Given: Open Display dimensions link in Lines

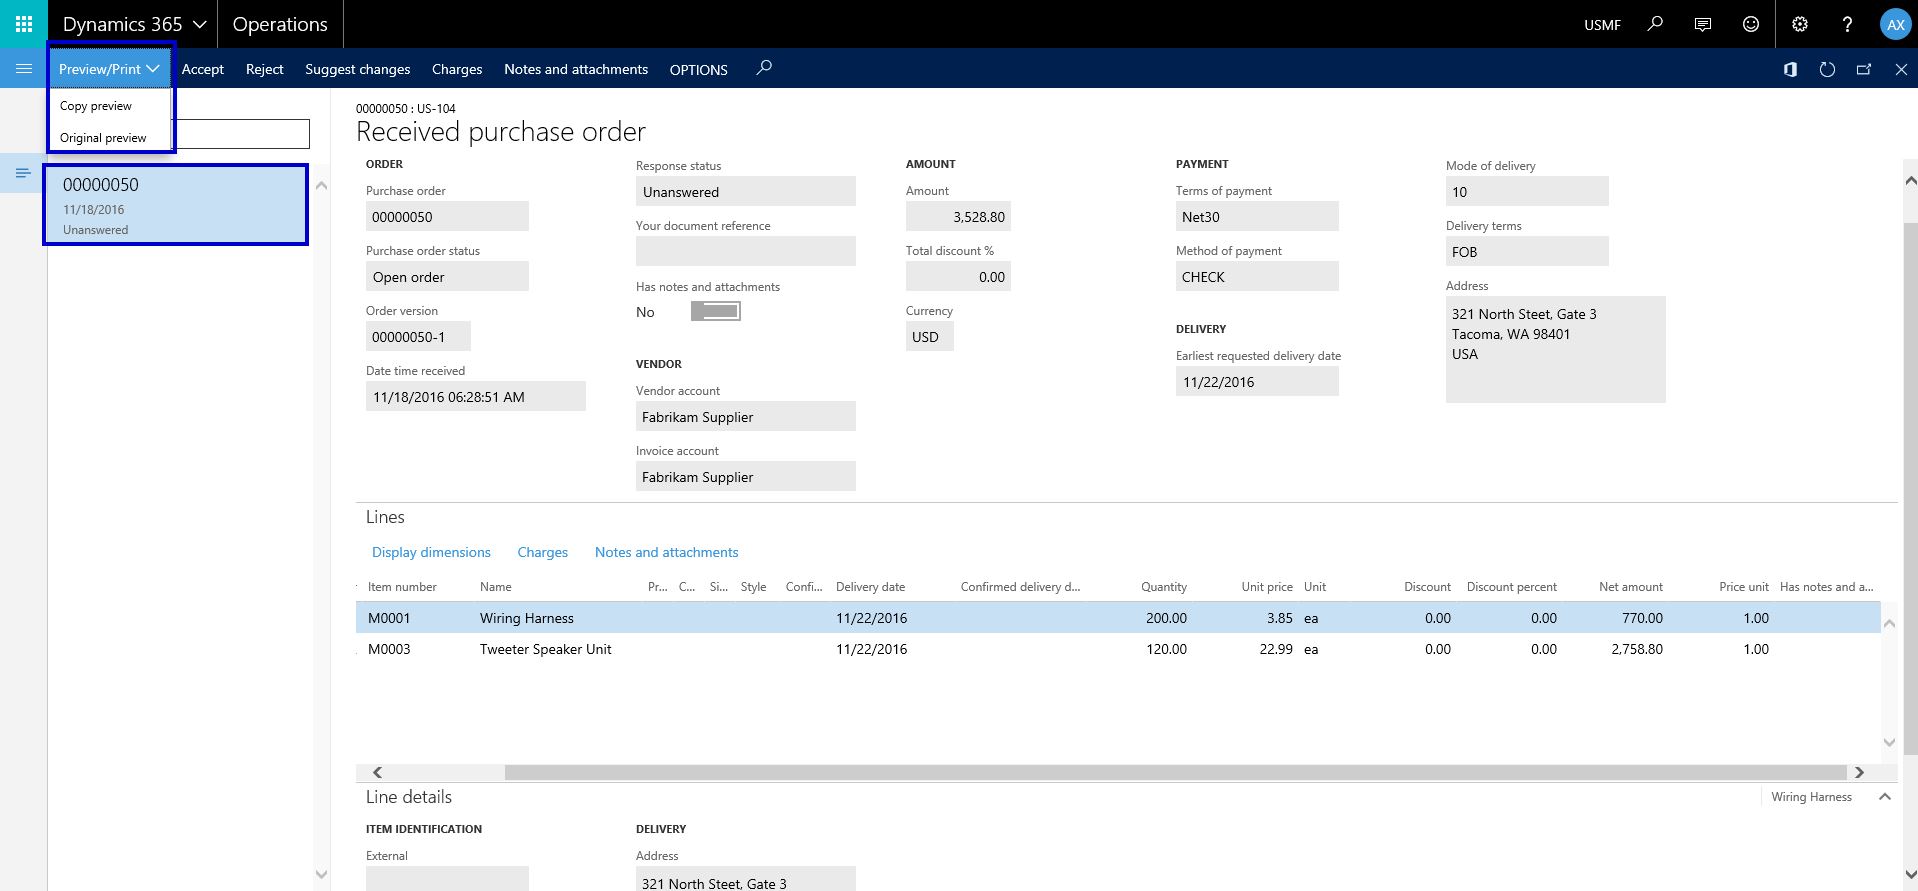Looking at the screenshot, I should point(431,552).
